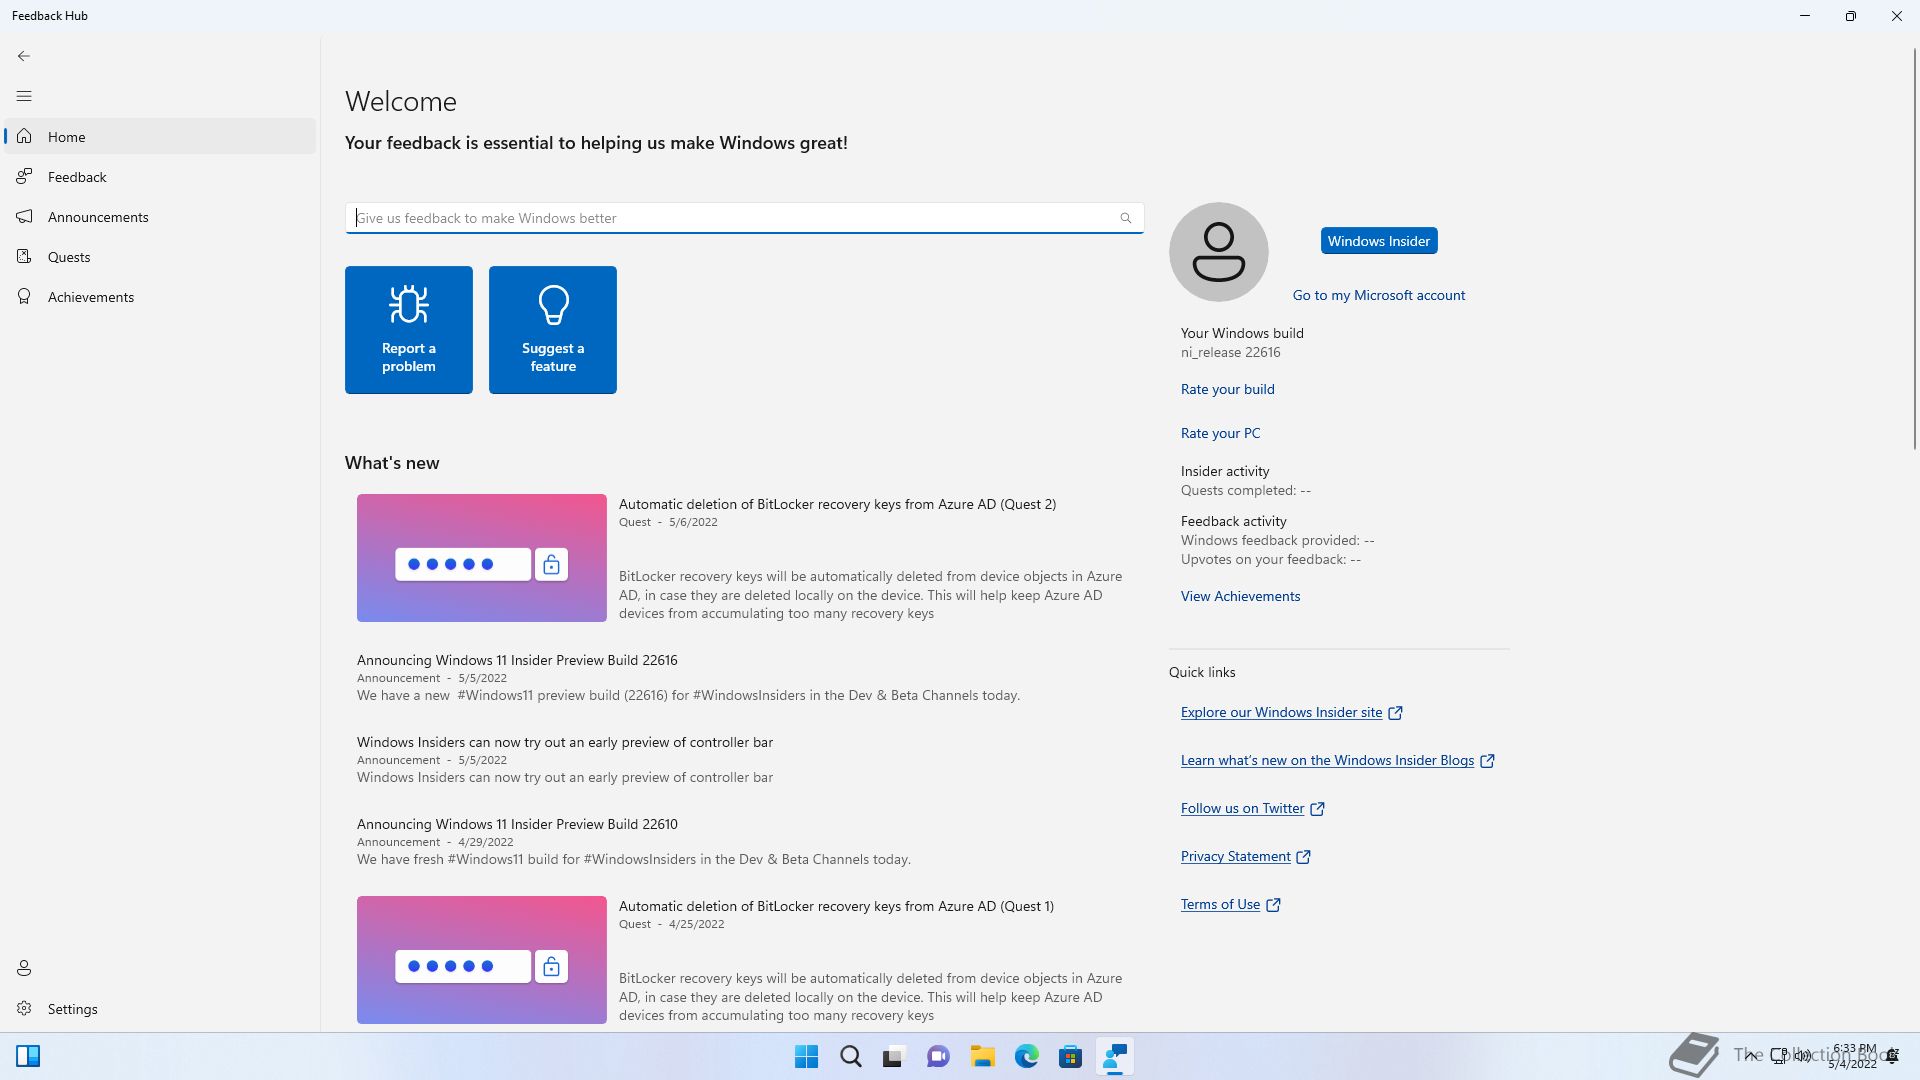The height and width of the screenshot is (1080, 1920).
Task: Click the account person icon in sidebar
Action: [x=24, y=968]
